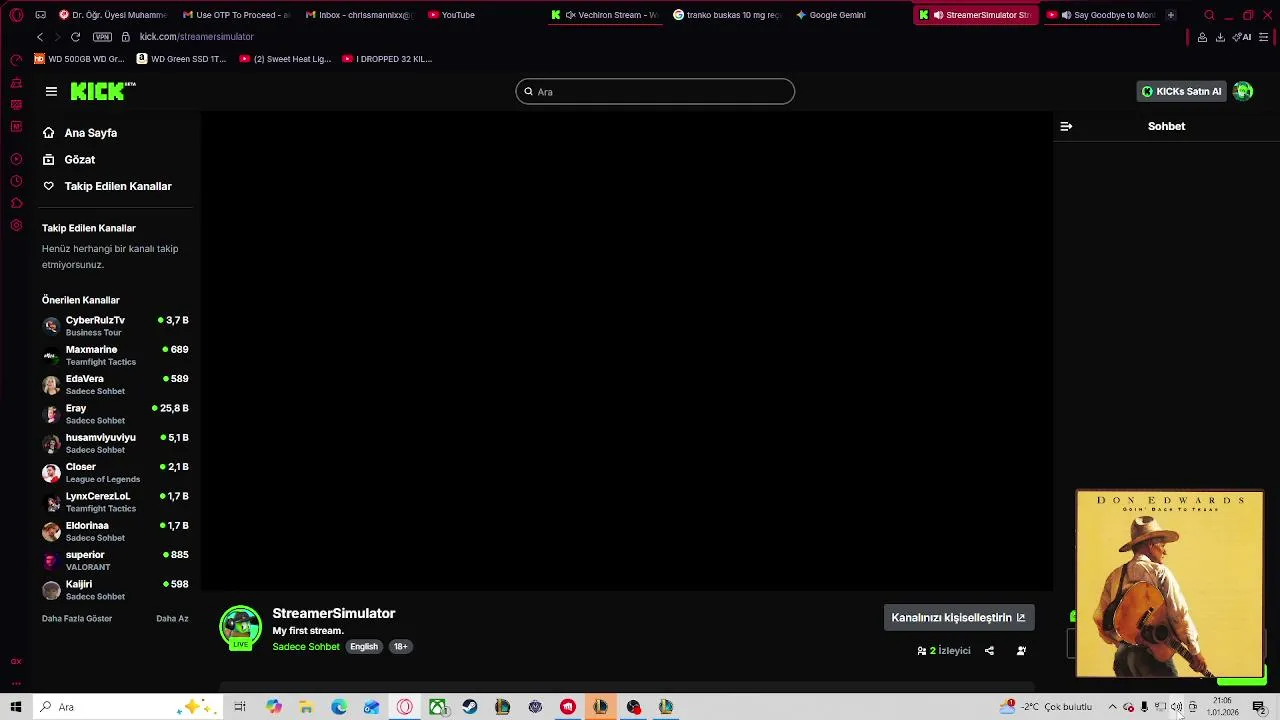Click Kanalınızı kişiselleştirin button

(958, 618)
